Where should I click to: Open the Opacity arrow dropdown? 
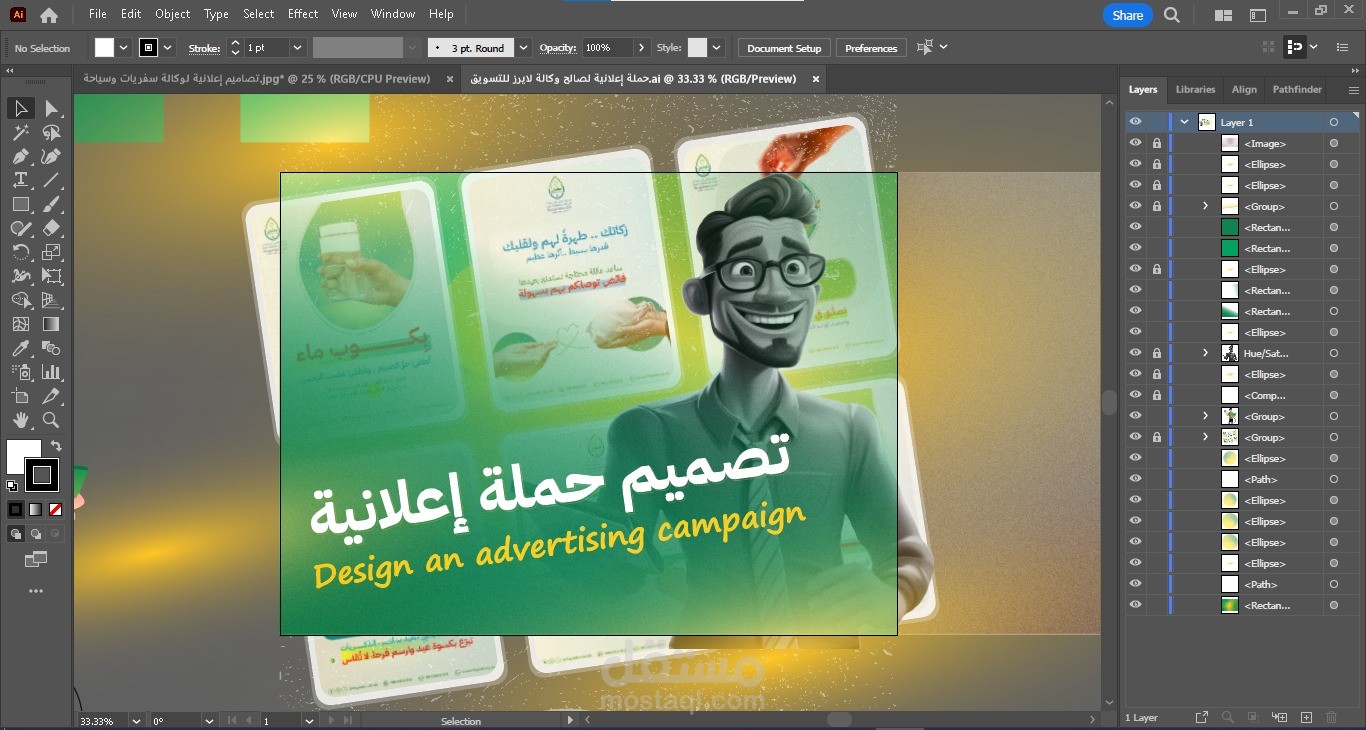point(640,48)
